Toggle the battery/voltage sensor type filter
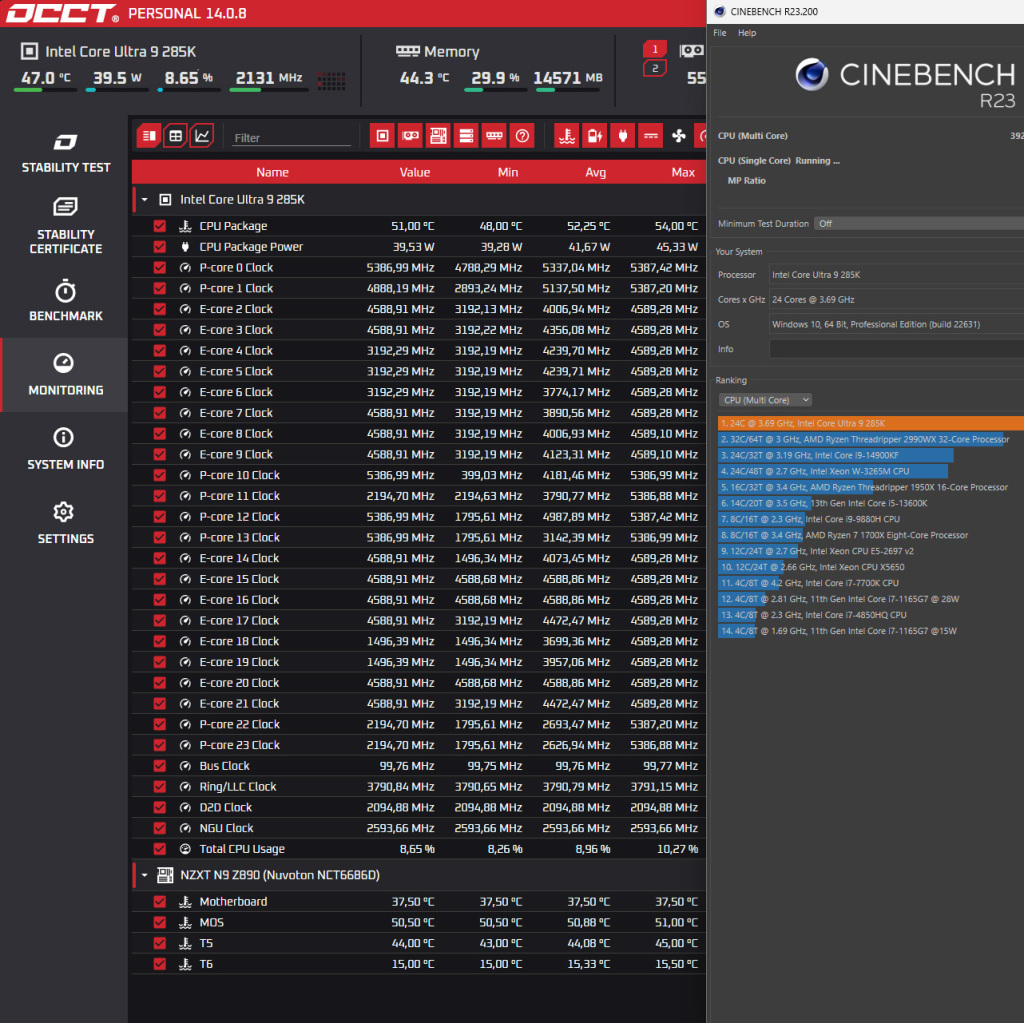 click(595, 136)
